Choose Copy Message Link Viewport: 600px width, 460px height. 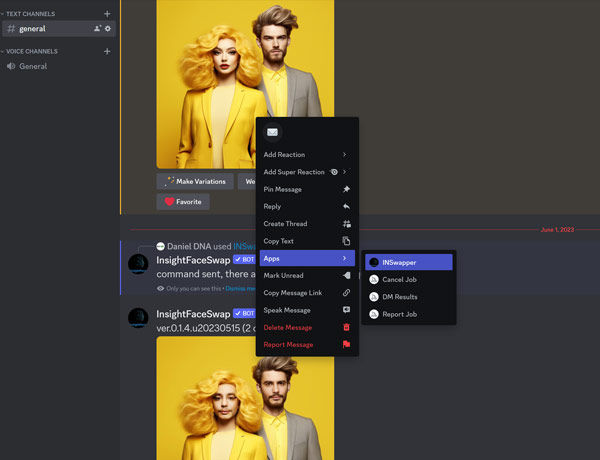[307, 293]
